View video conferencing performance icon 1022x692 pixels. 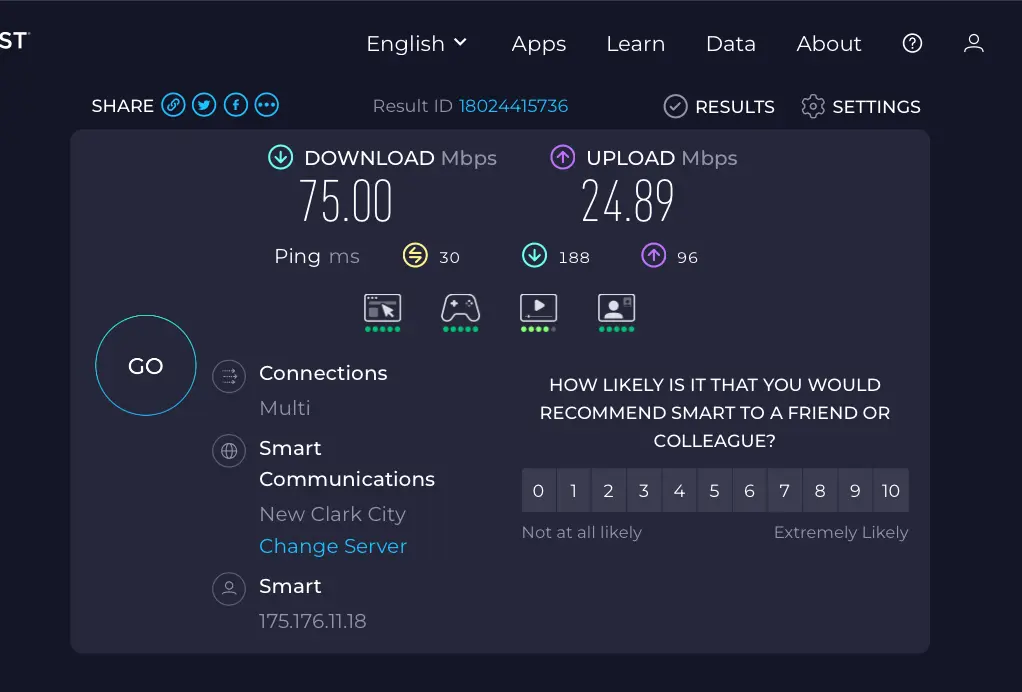617,313
